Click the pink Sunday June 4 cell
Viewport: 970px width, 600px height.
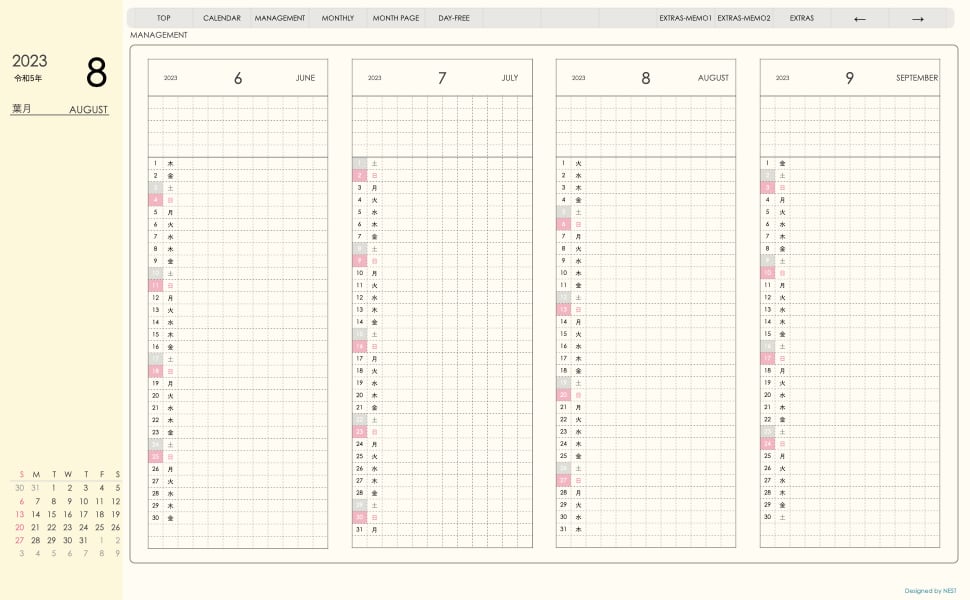pyautogui.click(x=155, y=200)
